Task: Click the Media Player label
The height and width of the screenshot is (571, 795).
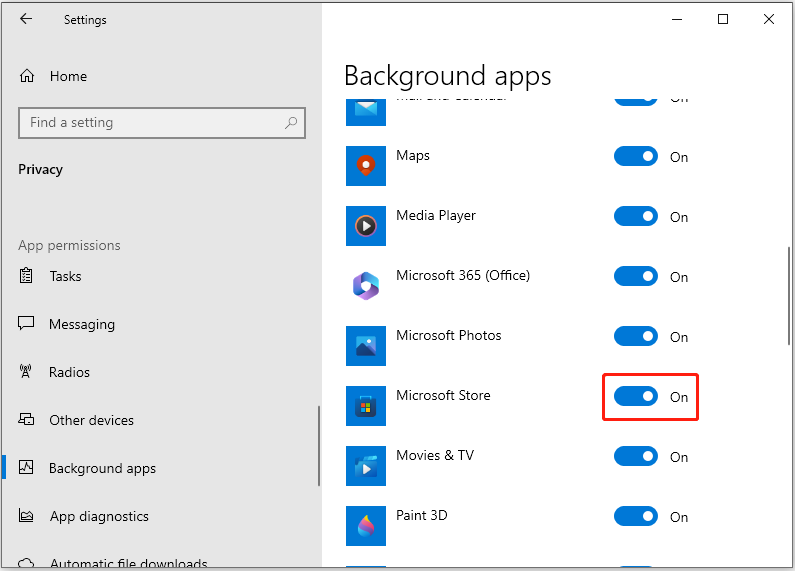Action: [436, 216]
